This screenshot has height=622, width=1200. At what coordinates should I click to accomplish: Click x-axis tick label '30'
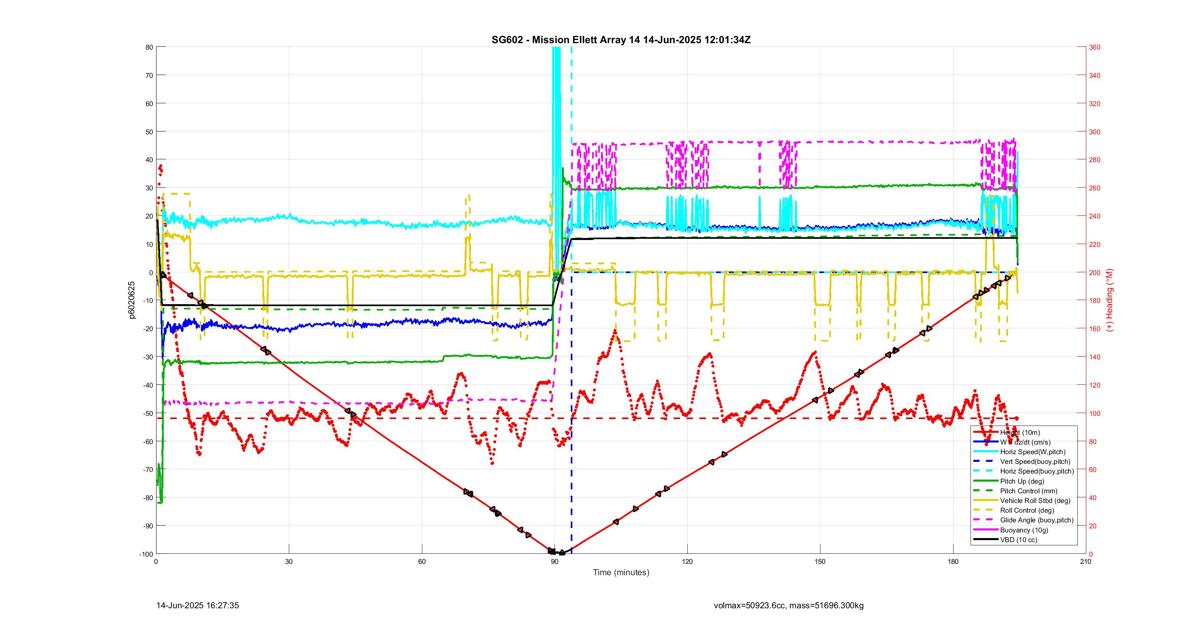(x=289, y=562)
